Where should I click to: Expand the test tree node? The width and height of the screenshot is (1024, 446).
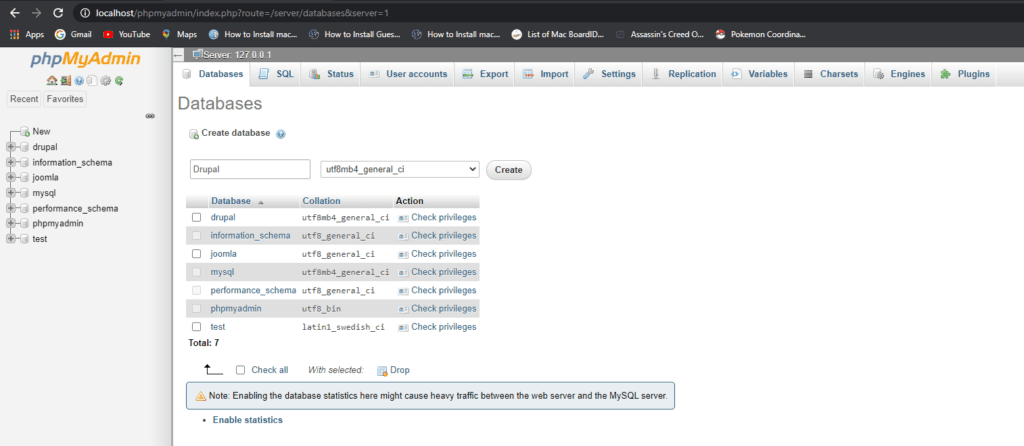pos(10,238)
